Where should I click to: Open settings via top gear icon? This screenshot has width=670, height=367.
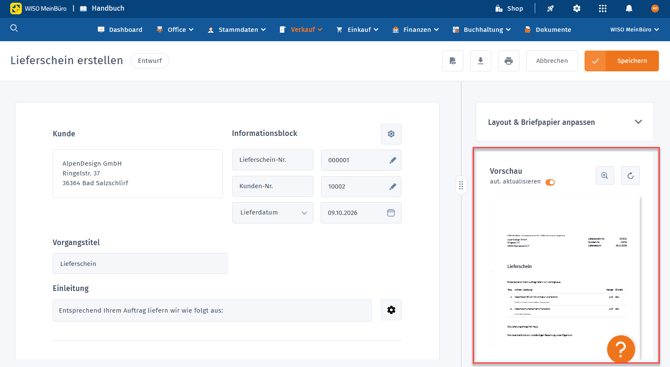576,9
